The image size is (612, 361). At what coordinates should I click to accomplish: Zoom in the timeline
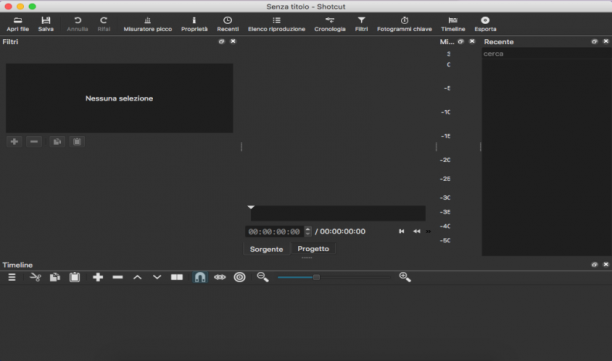pyautogui.click(x=405, y=277)
